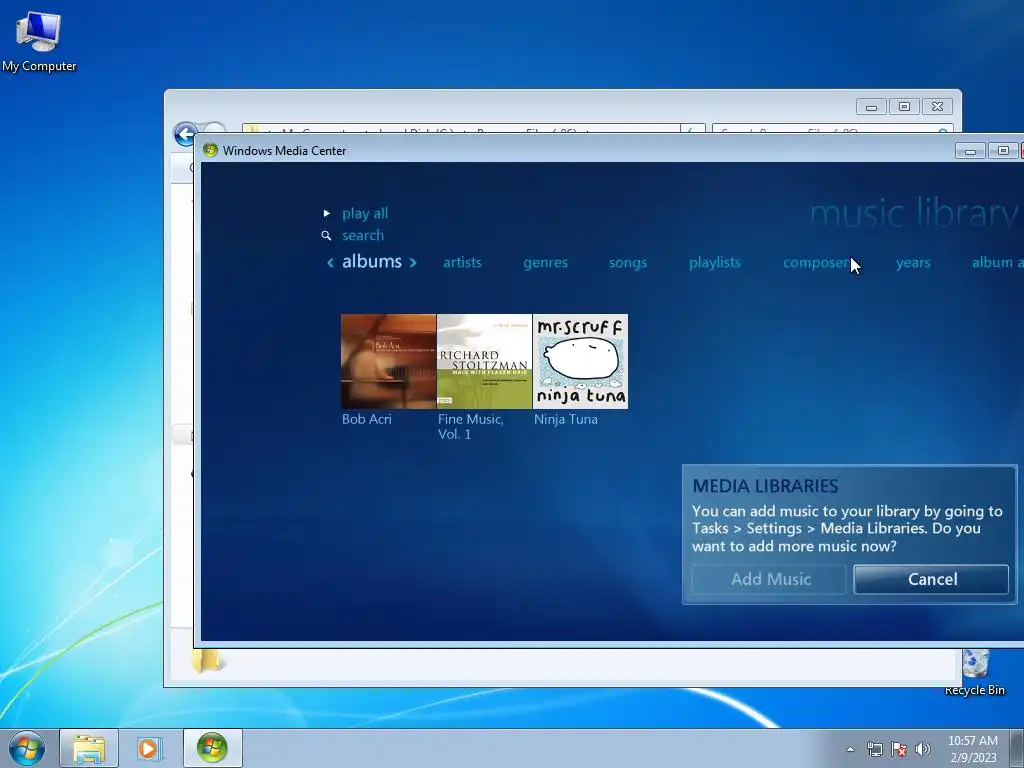1024x768 pixels.
Task: Switch to the composers view
Action: (816, 263)
